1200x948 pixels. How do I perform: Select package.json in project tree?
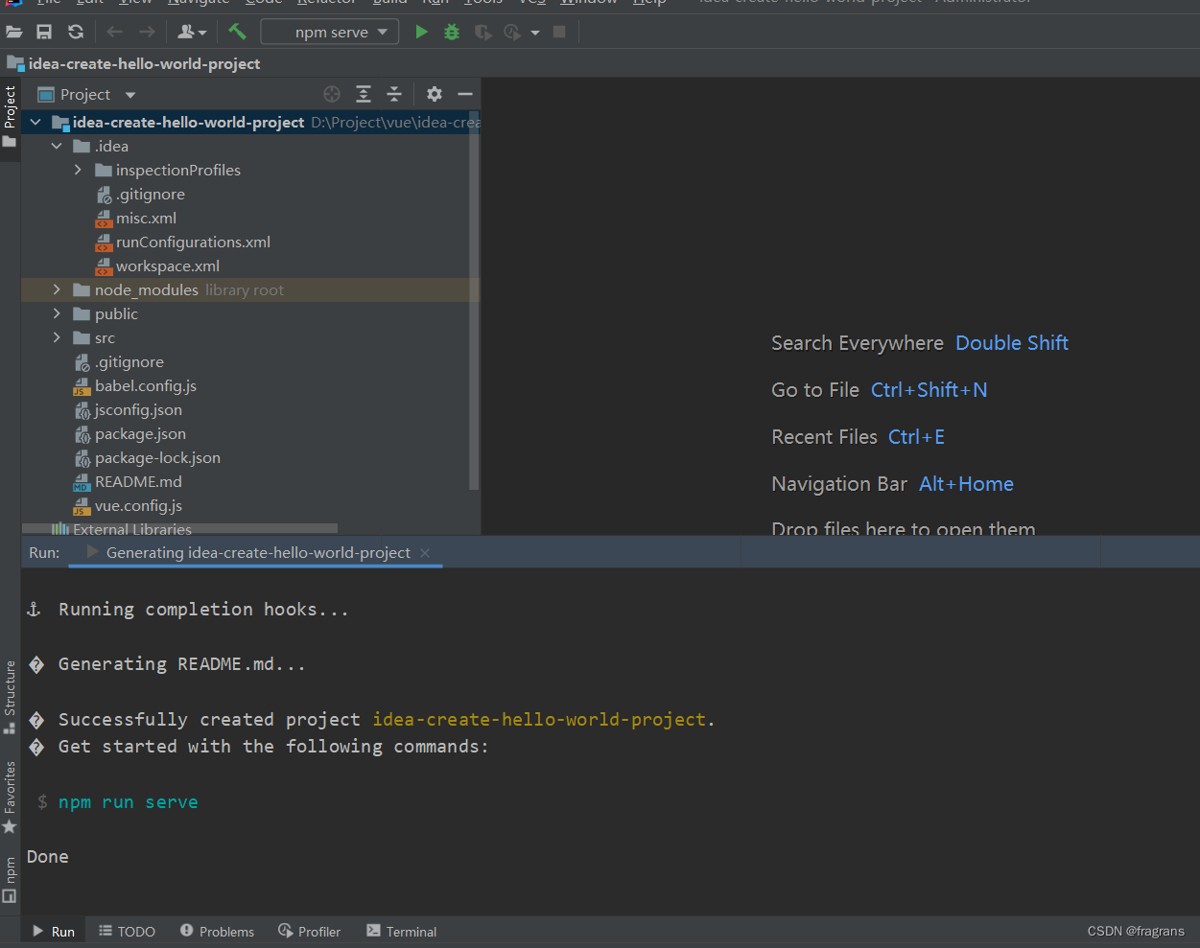[x=140, y=434]
